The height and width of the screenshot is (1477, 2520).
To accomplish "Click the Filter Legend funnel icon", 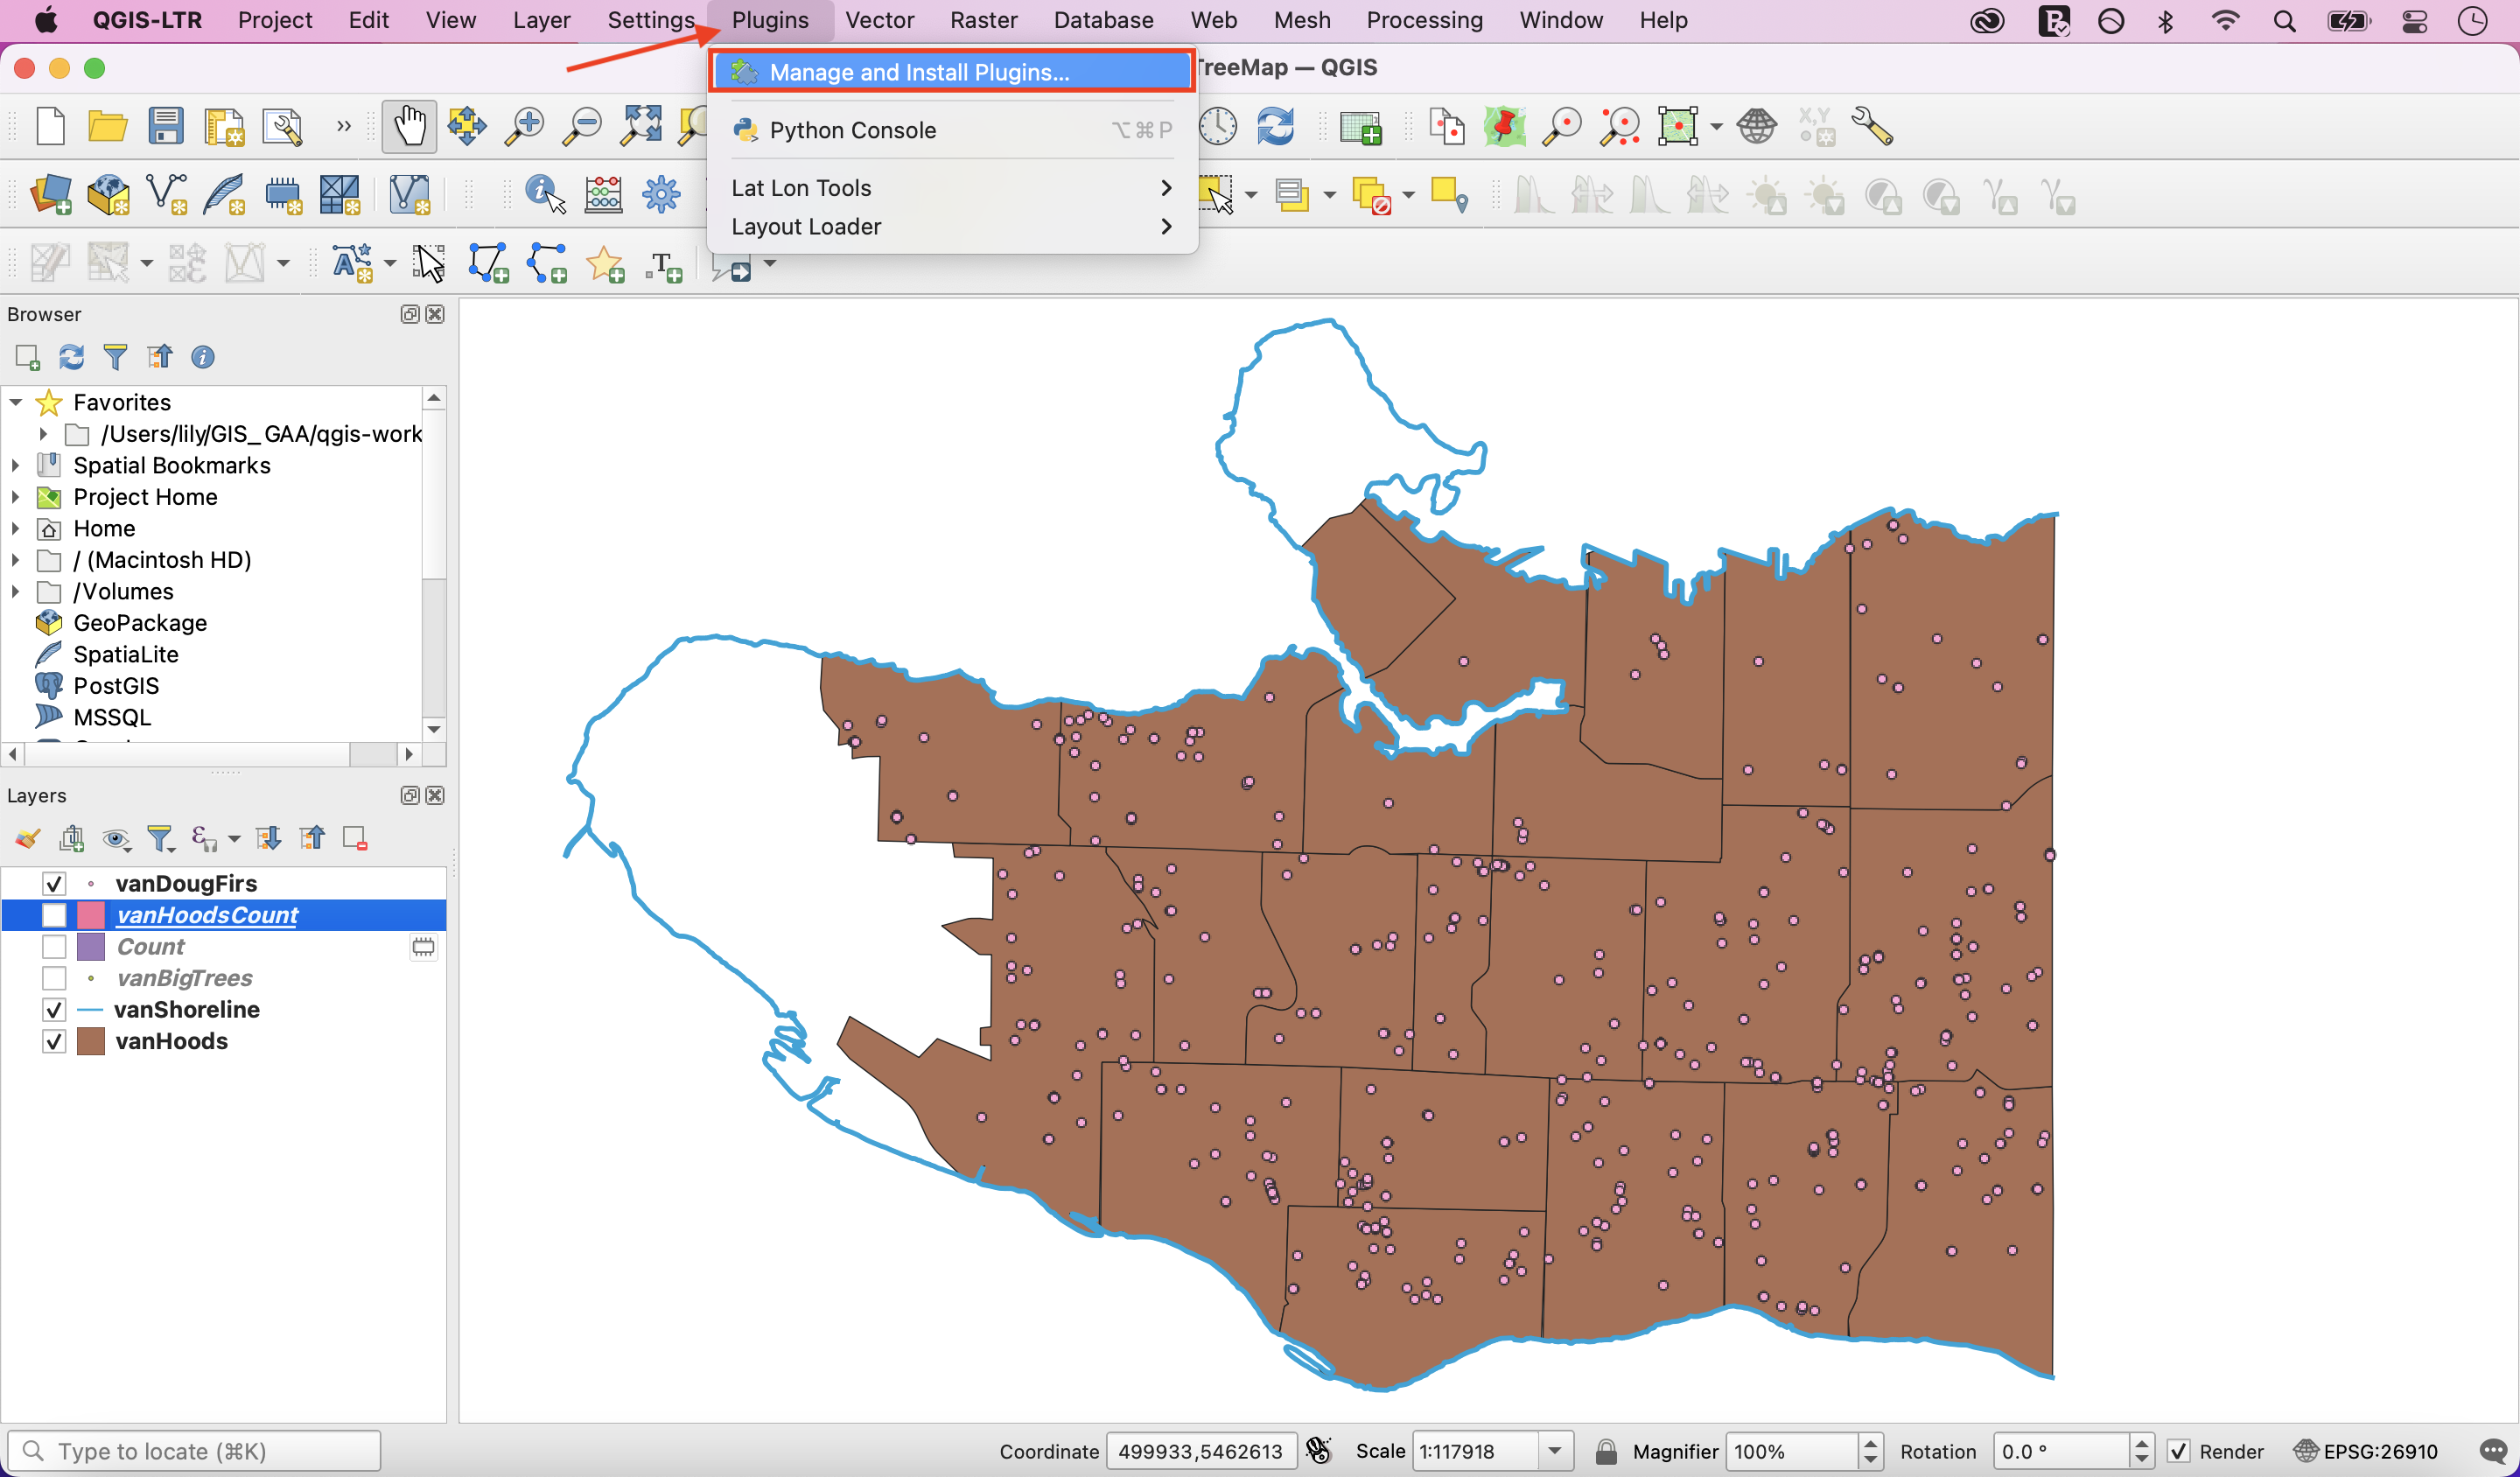I will 160,838.
